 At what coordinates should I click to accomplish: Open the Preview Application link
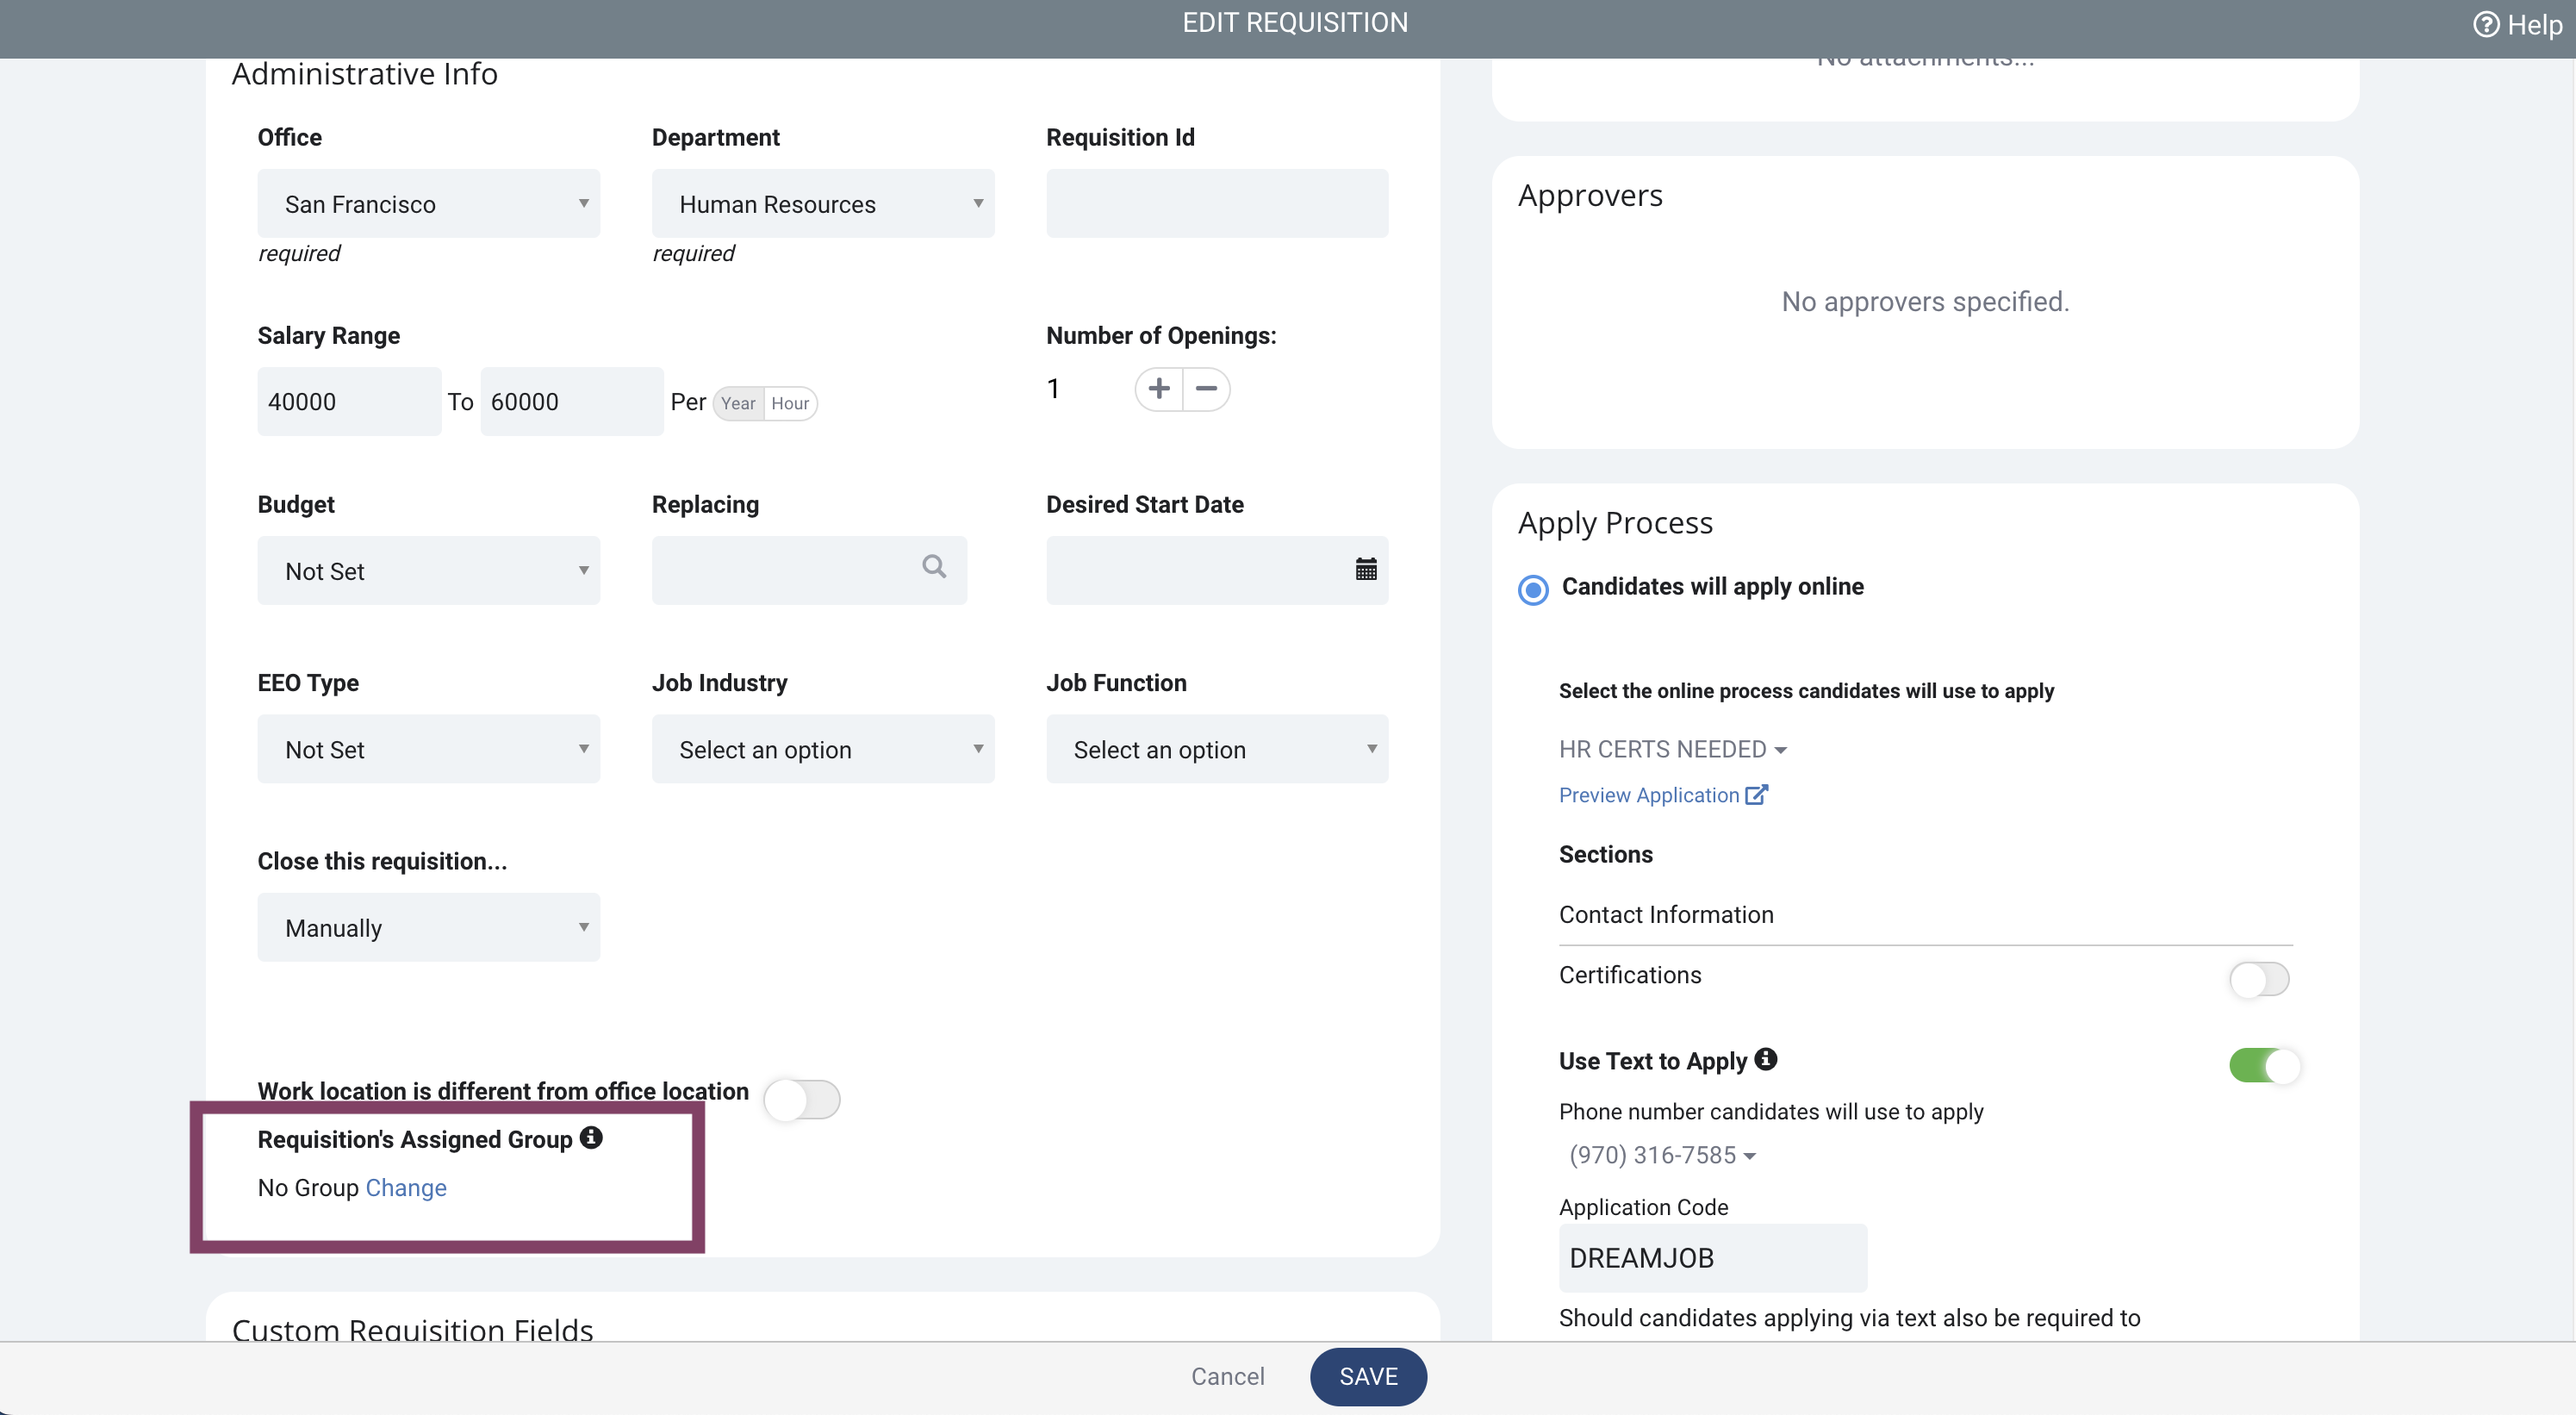(x=1649, y=795)
